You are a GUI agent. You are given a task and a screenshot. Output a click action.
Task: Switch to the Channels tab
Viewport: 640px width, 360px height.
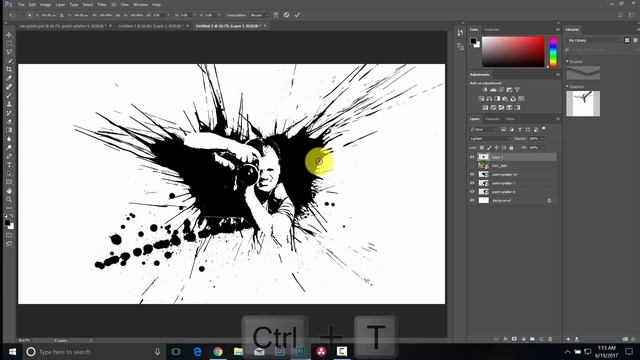493,119
